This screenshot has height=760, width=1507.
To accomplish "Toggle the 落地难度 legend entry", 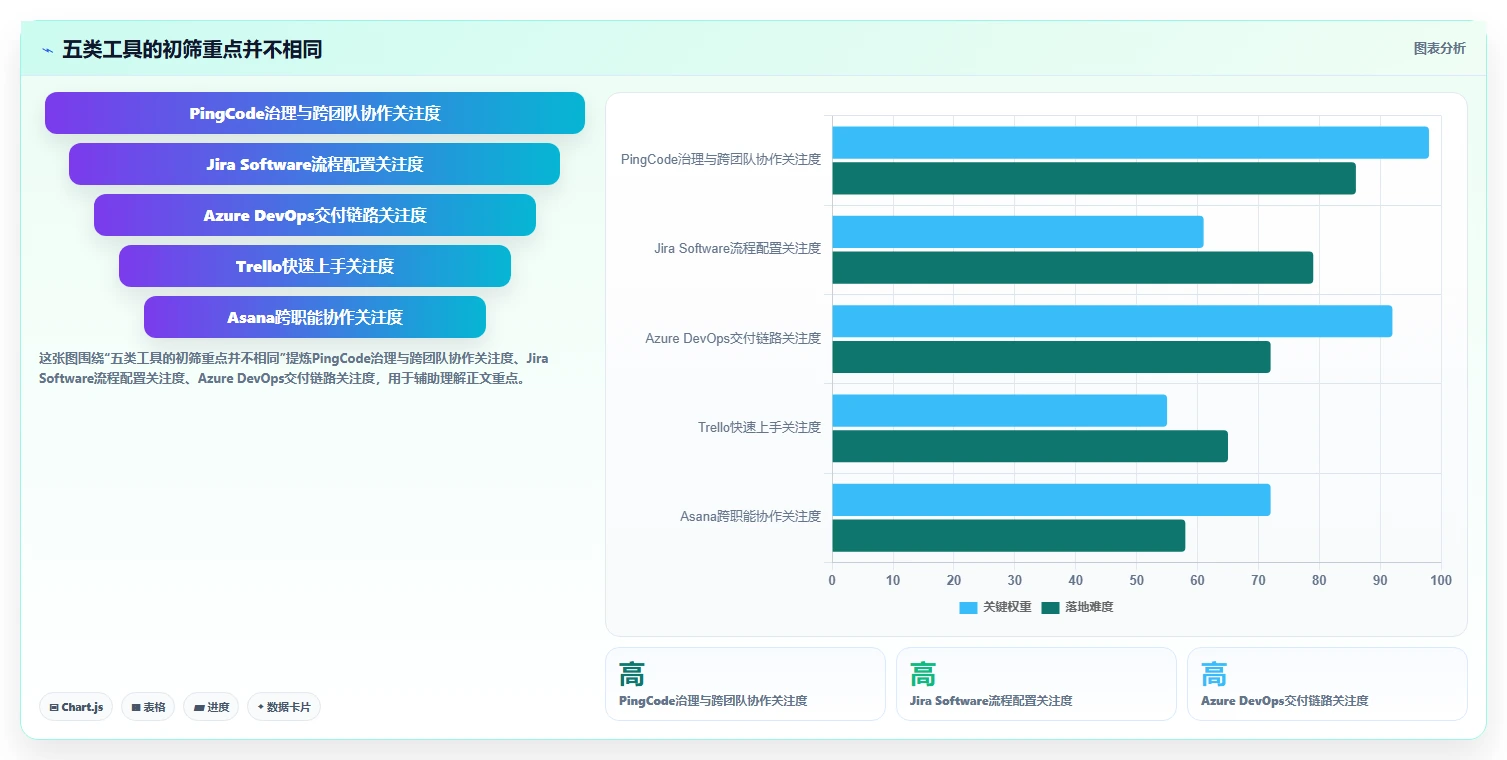I will (1077, 607).
